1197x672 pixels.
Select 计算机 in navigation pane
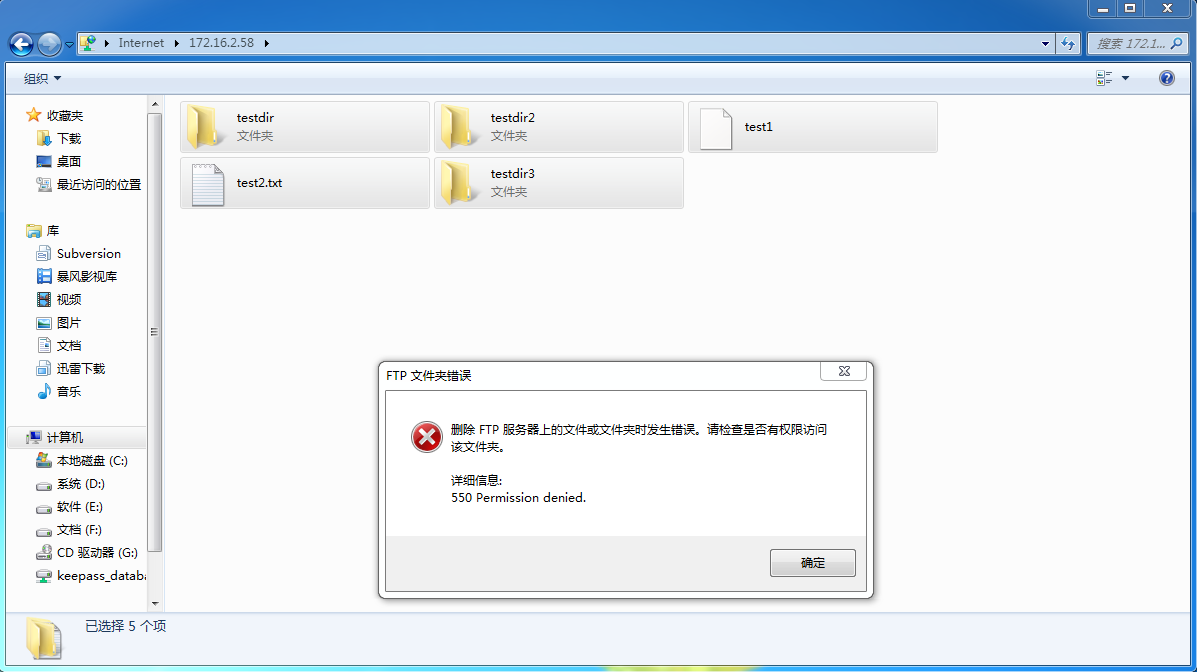(65, 438)
